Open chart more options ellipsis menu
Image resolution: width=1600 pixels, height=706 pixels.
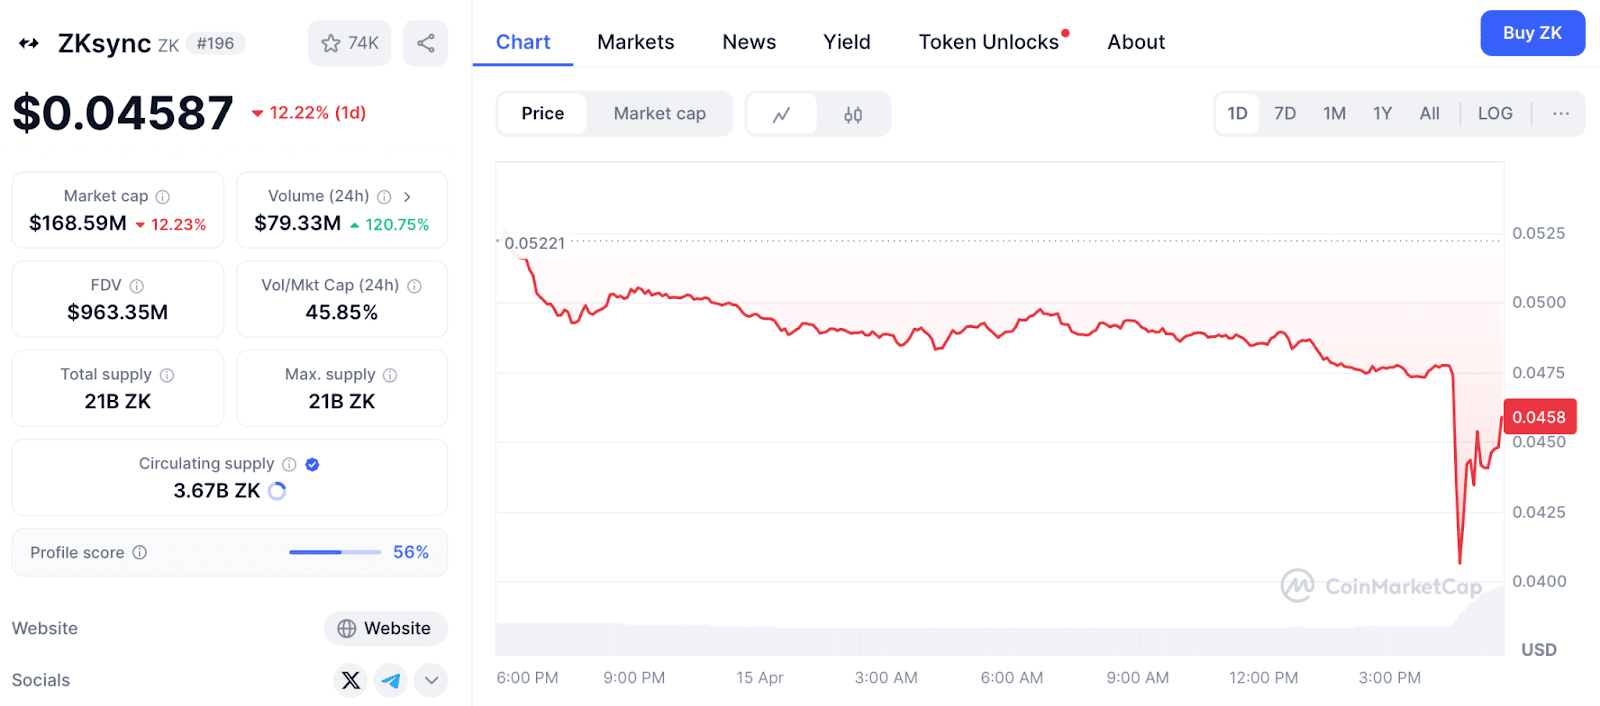coord(1560,114)
